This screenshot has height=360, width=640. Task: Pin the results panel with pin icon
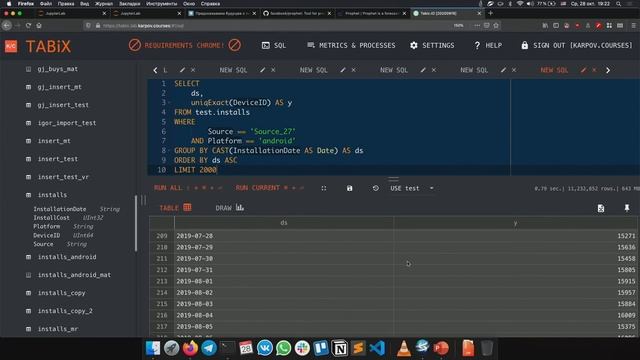[627, 208]
